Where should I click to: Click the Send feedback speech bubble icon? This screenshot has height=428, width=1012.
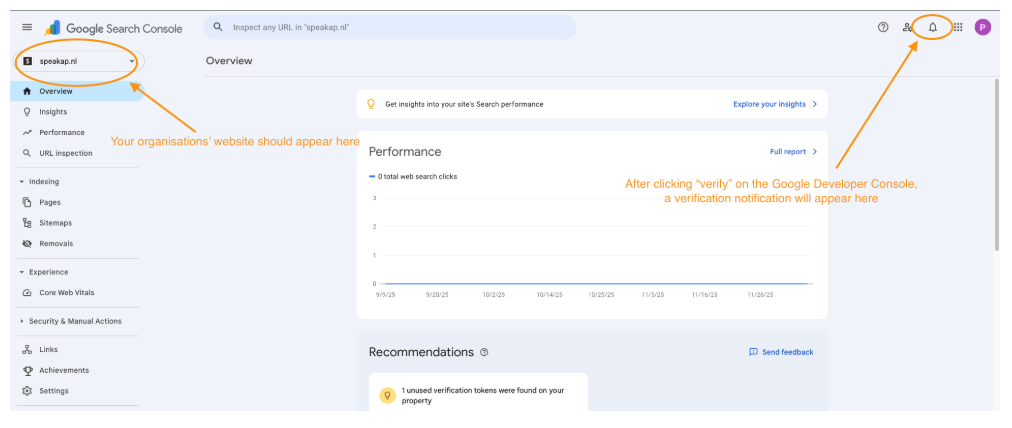[x=753, y=352]
